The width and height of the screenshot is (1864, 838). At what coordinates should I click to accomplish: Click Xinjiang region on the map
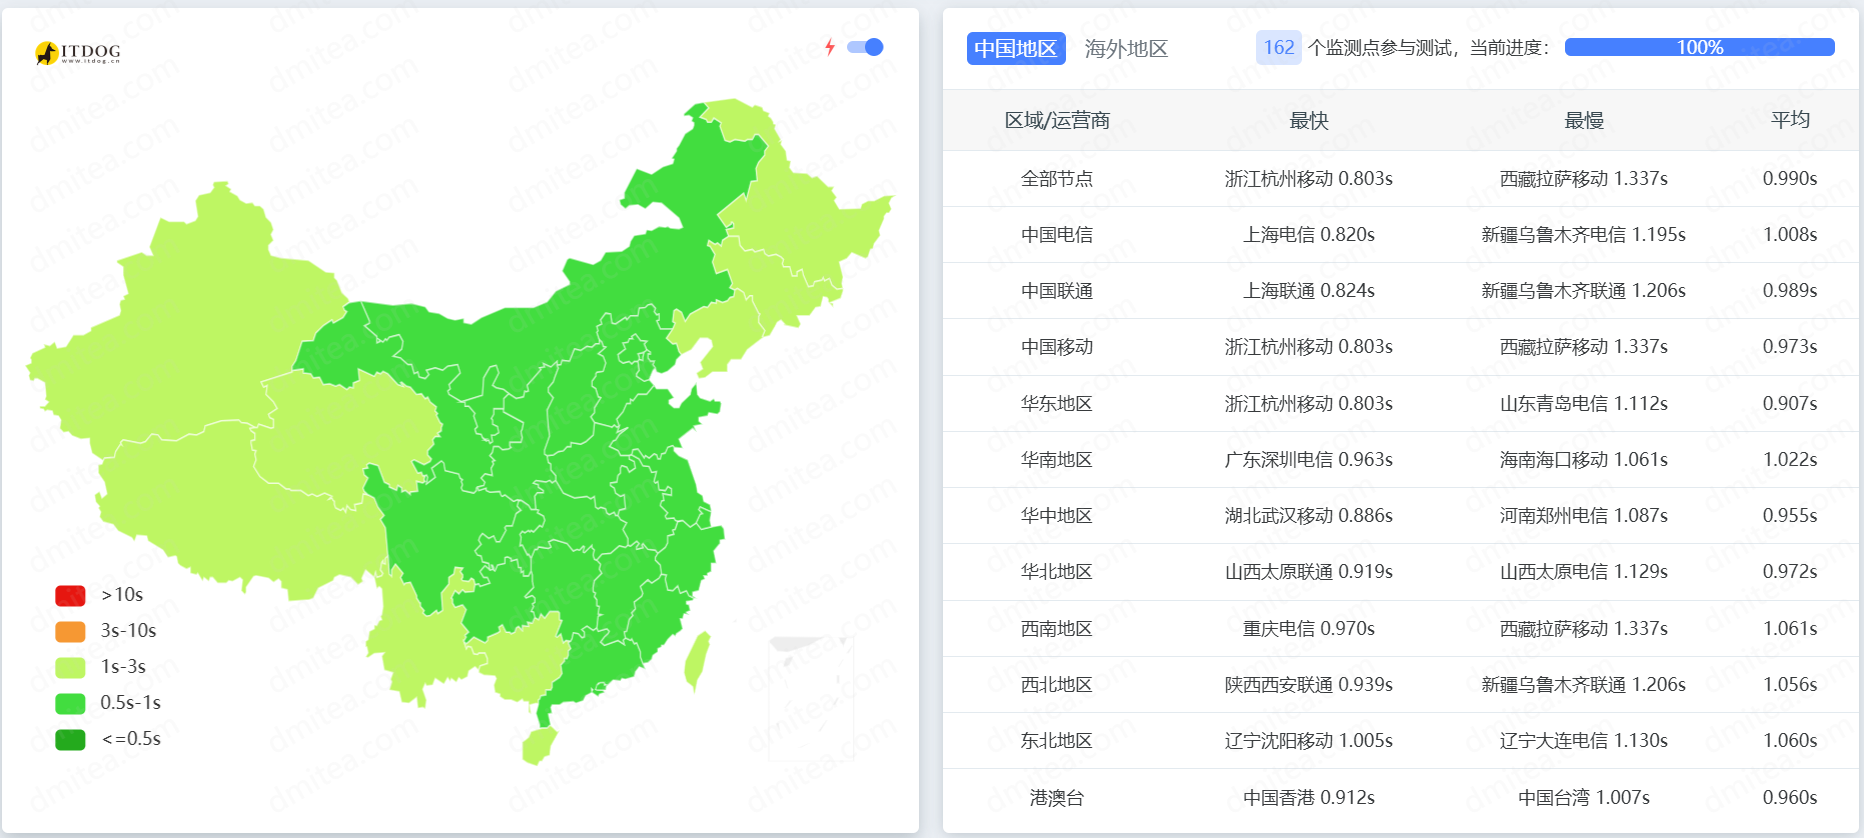pyautogui.click(x=190, y=320)
